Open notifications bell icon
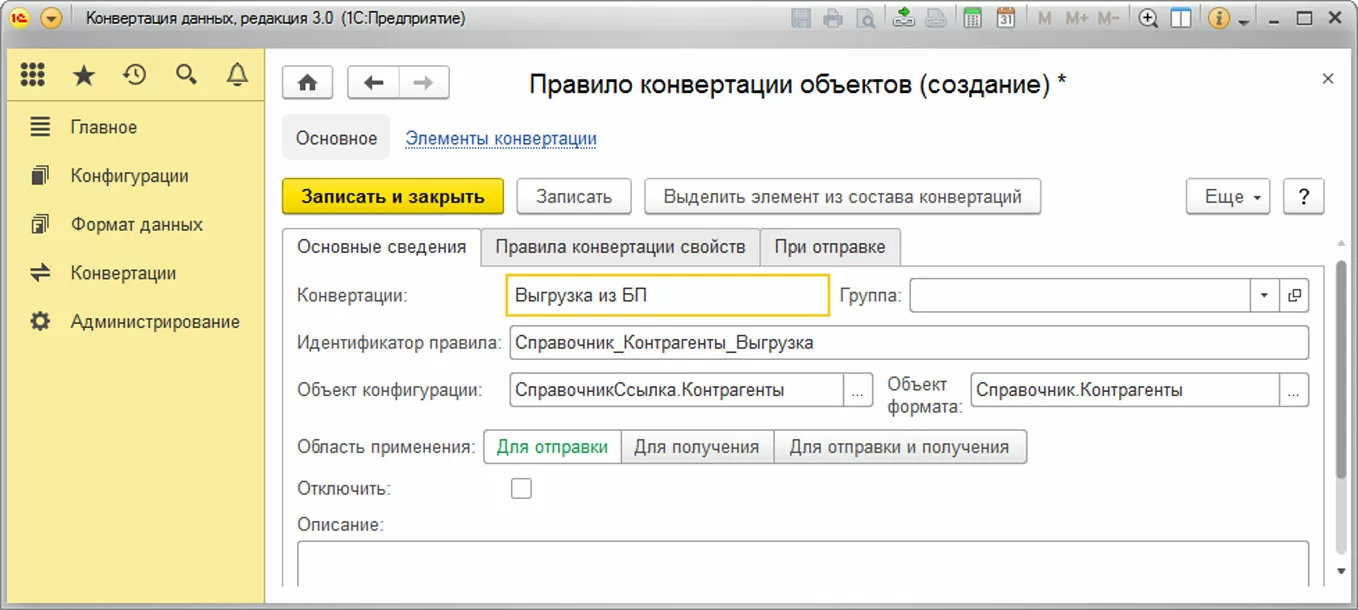1358x610 pixels. (x=237, y=75)
